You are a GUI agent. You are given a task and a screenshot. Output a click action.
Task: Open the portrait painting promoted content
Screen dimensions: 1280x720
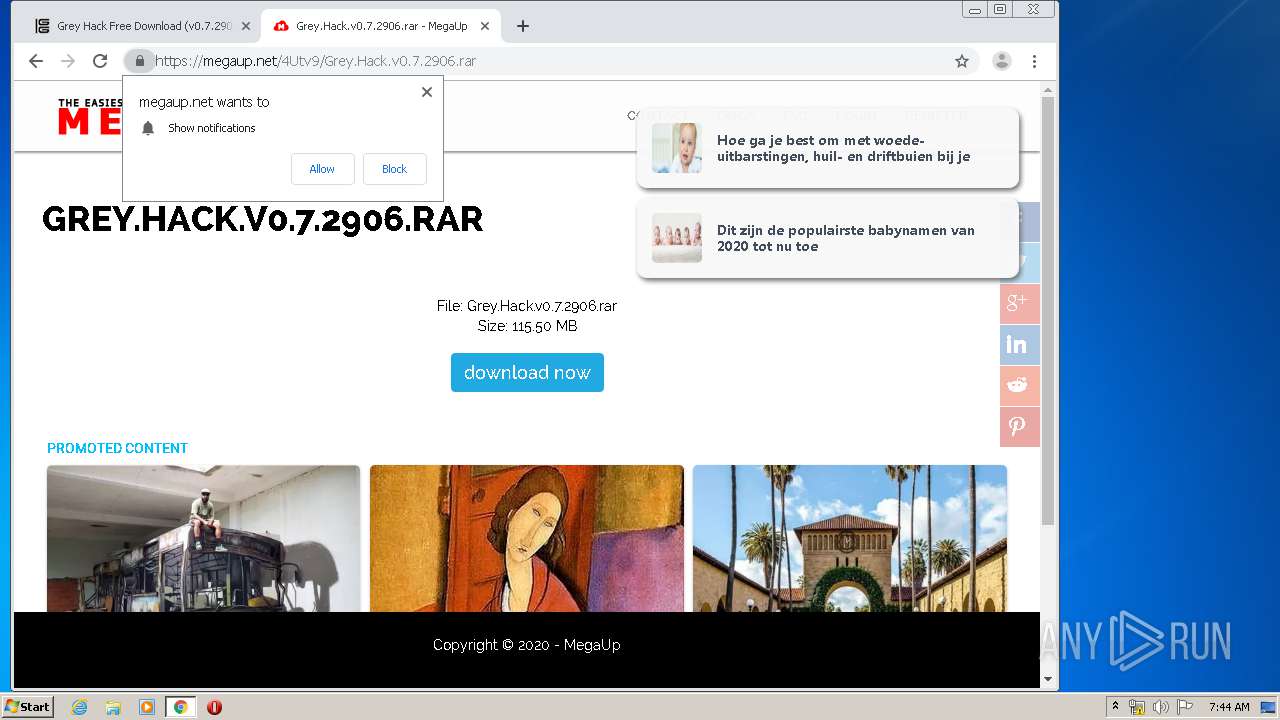pyautogui.click(x=527, y=538)
